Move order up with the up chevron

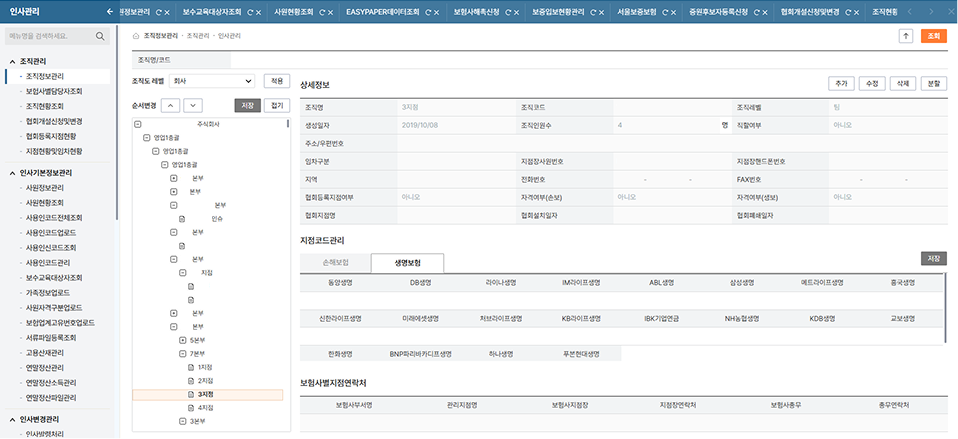click(169, 105)
